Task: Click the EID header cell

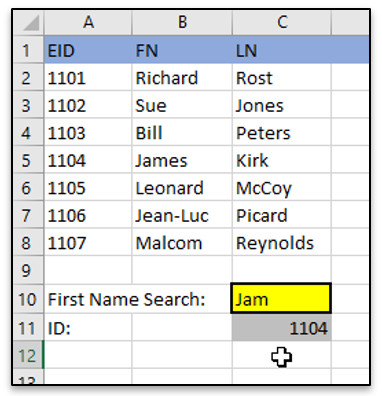Action: coord(88,49)
